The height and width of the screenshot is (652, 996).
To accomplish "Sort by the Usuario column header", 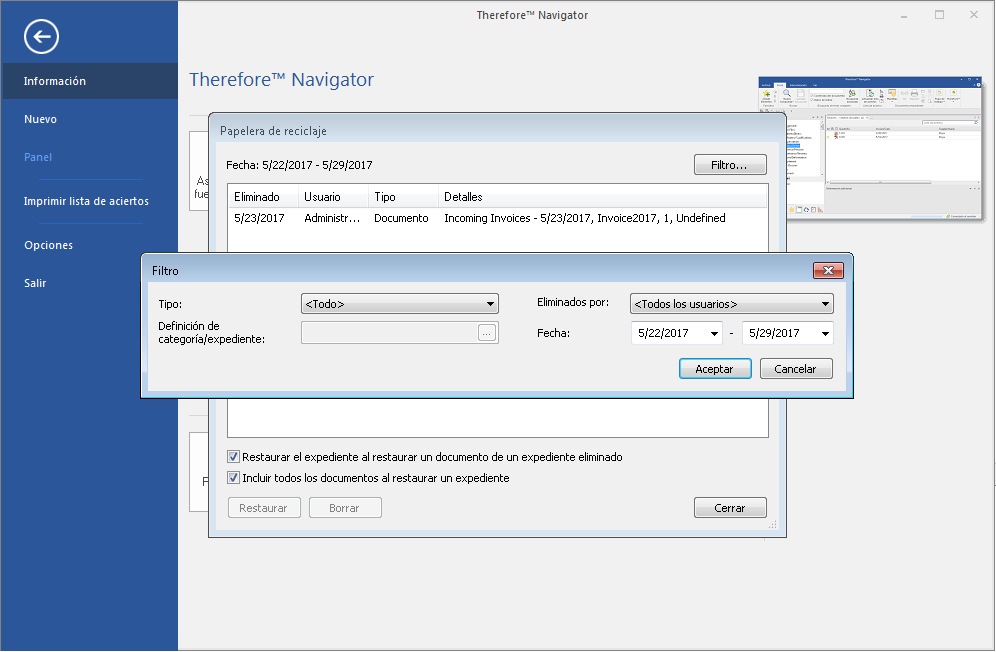I will pos(333,197).
